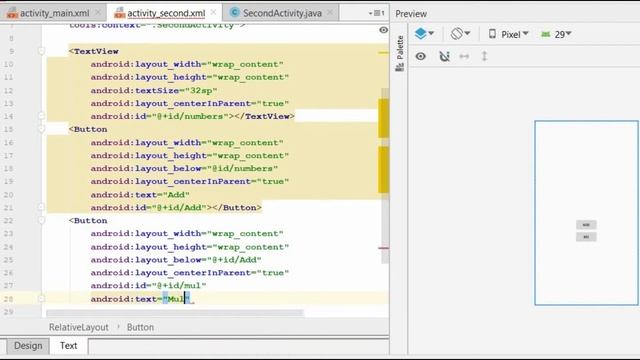This screenshot has width=640, height=360.
Task: Collapse first Button tag fold at line 15
Action: click(41, 129)
